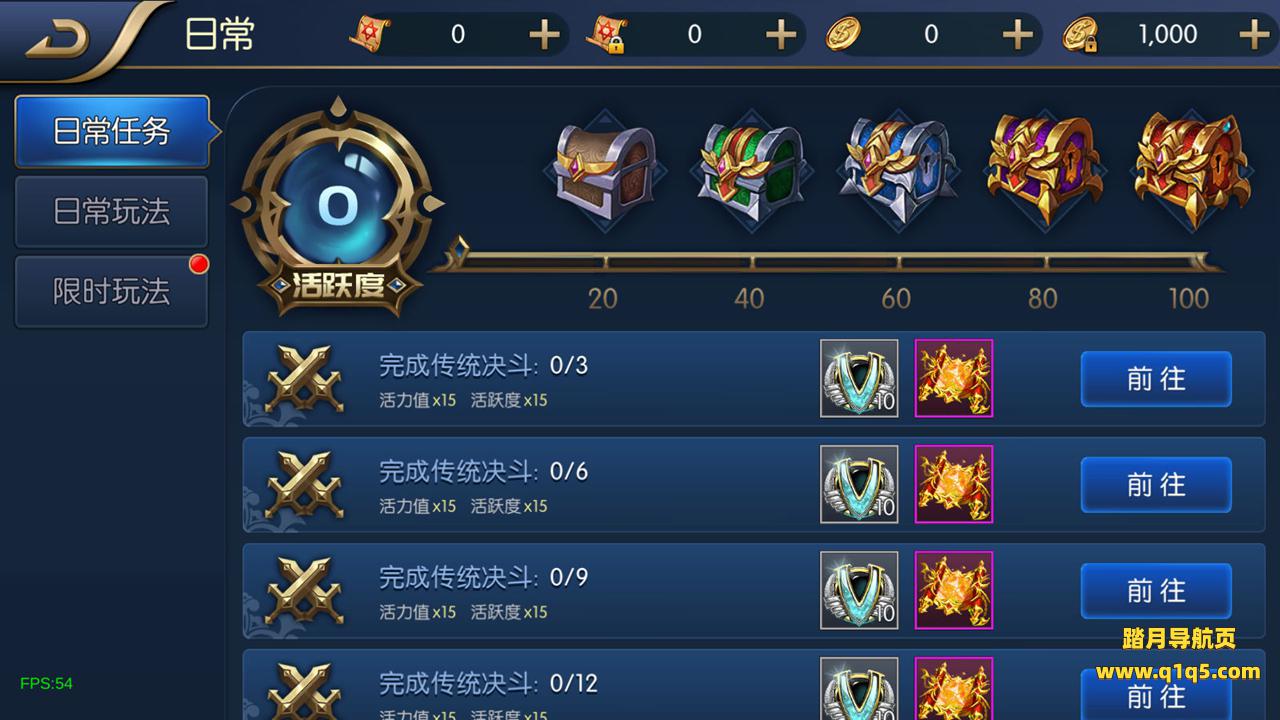Click the activity progress bar at 60
This screenshot has height=720, width=1280.
click(897, 263)
